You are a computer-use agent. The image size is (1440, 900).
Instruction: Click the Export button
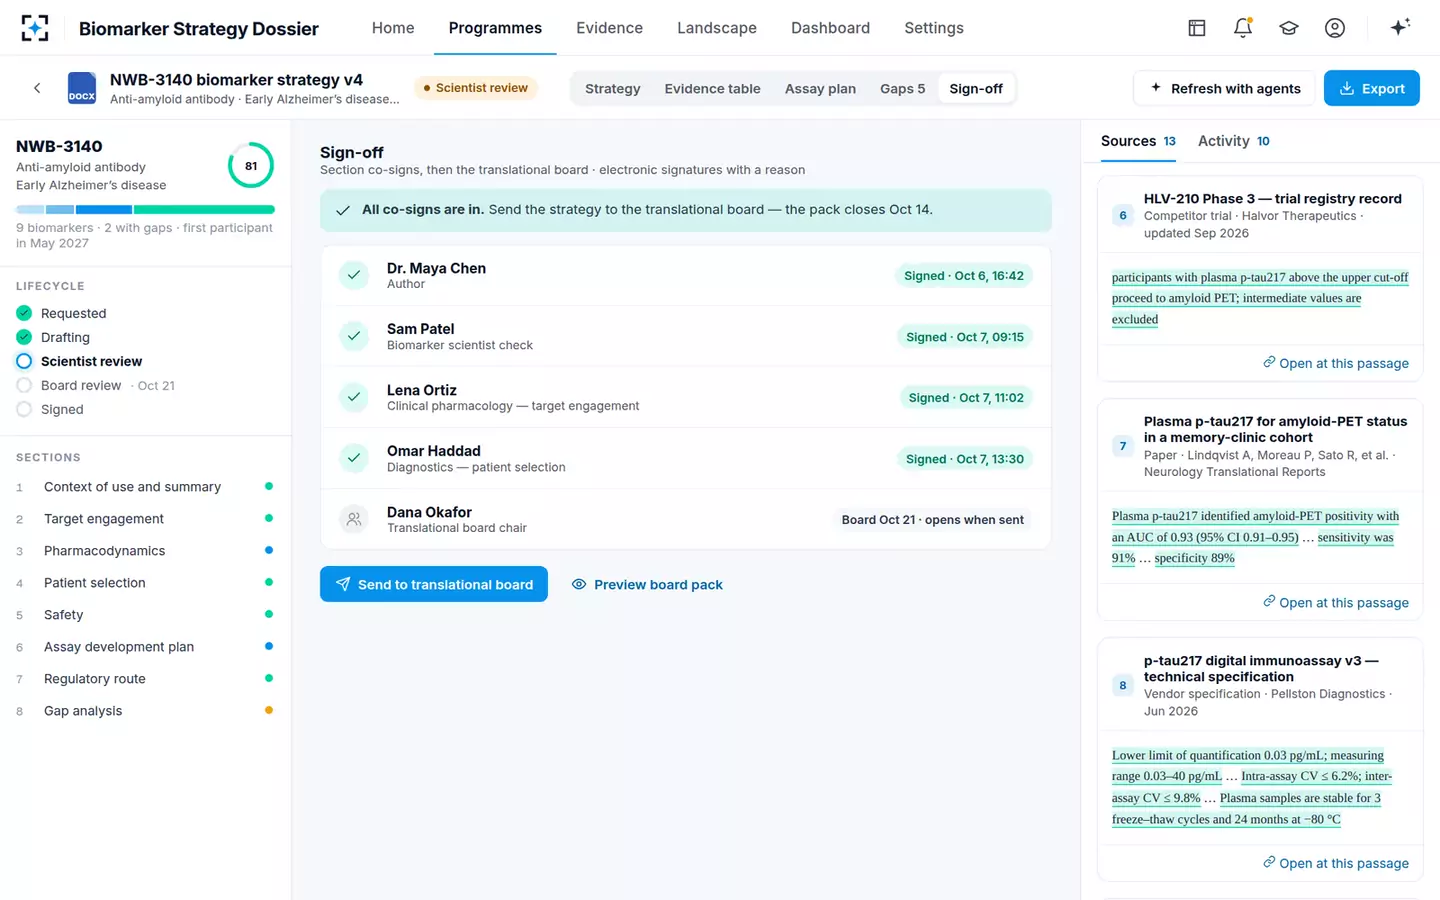(1371, 88)
